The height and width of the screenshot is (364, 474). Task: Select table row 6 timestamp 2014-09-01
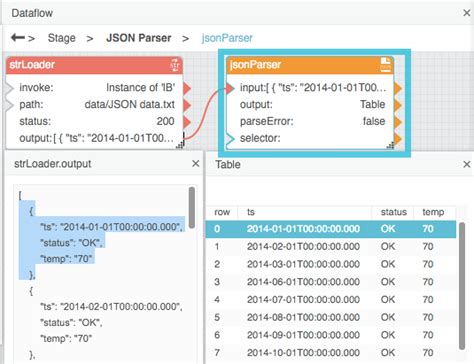click(x=303, y=335)
